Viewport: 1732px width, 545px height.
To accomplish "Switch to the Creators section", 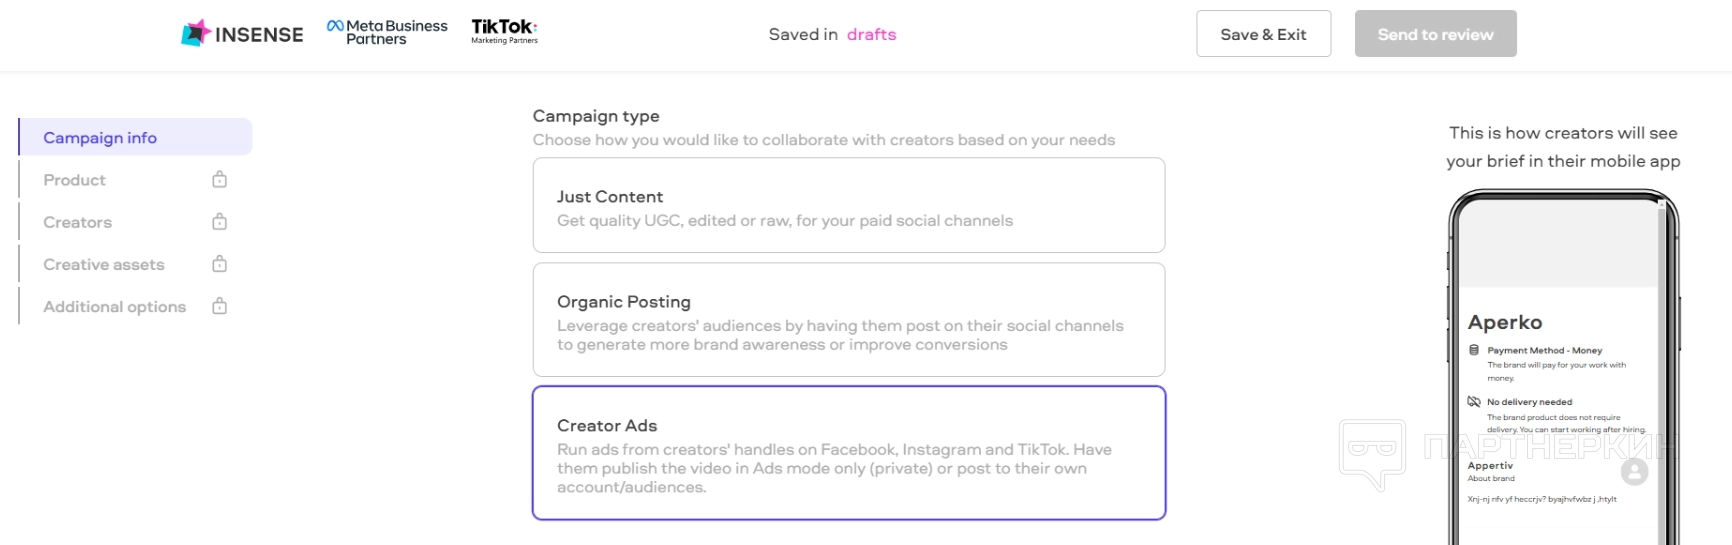I will coord(78,222).
